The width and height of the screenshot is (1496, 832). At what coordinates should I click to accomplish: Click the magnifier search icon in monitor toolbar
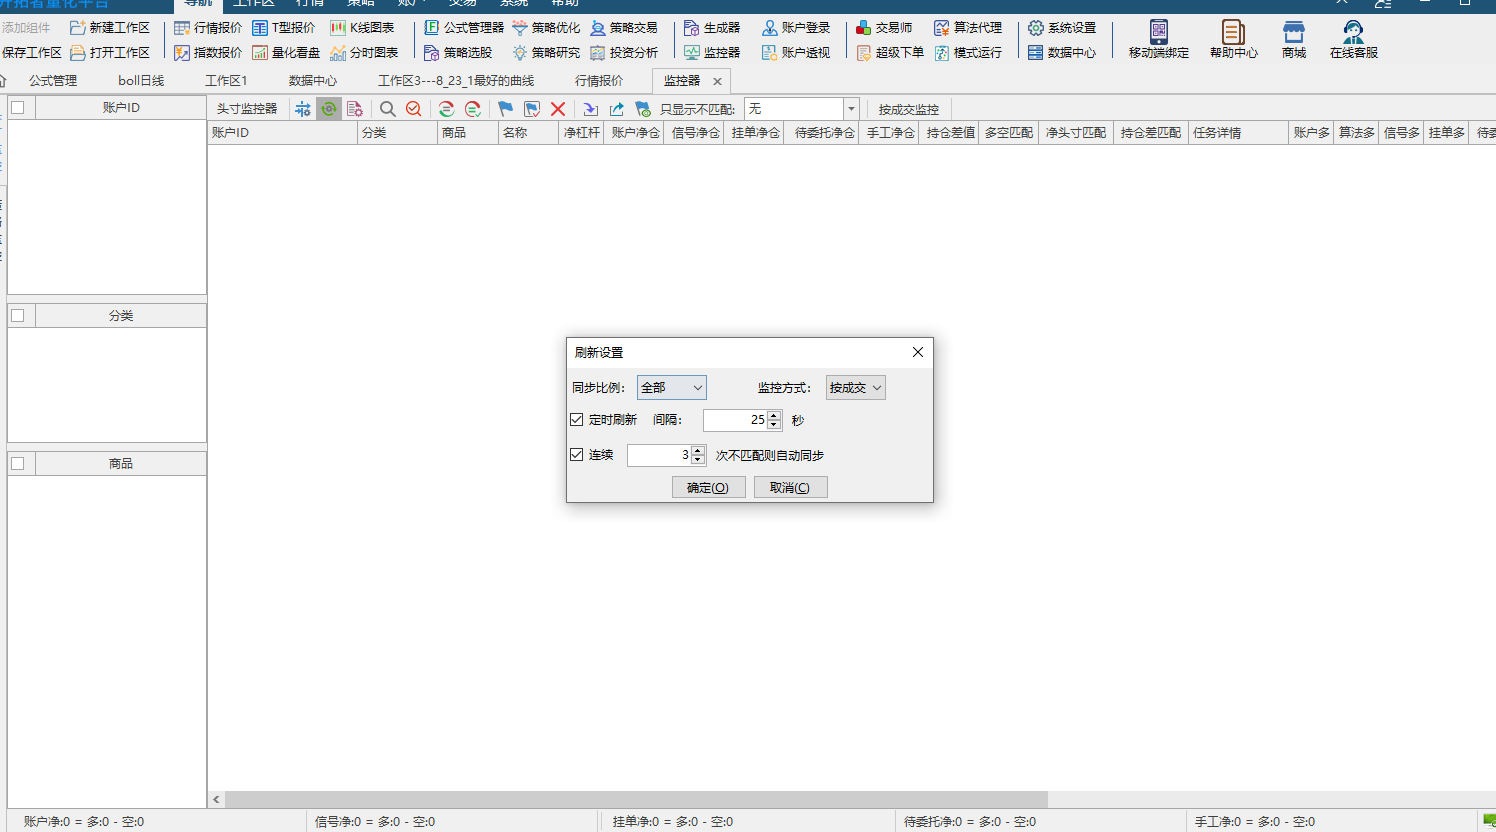(x=387, y=109)
